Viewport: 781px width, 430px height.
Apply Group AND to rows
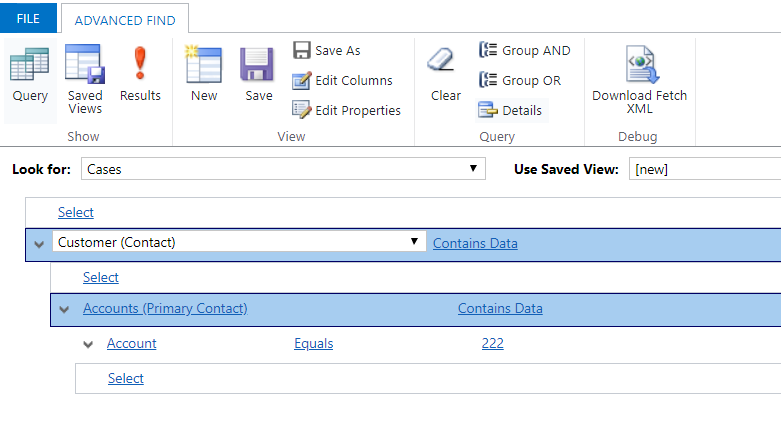pos(524,50)
